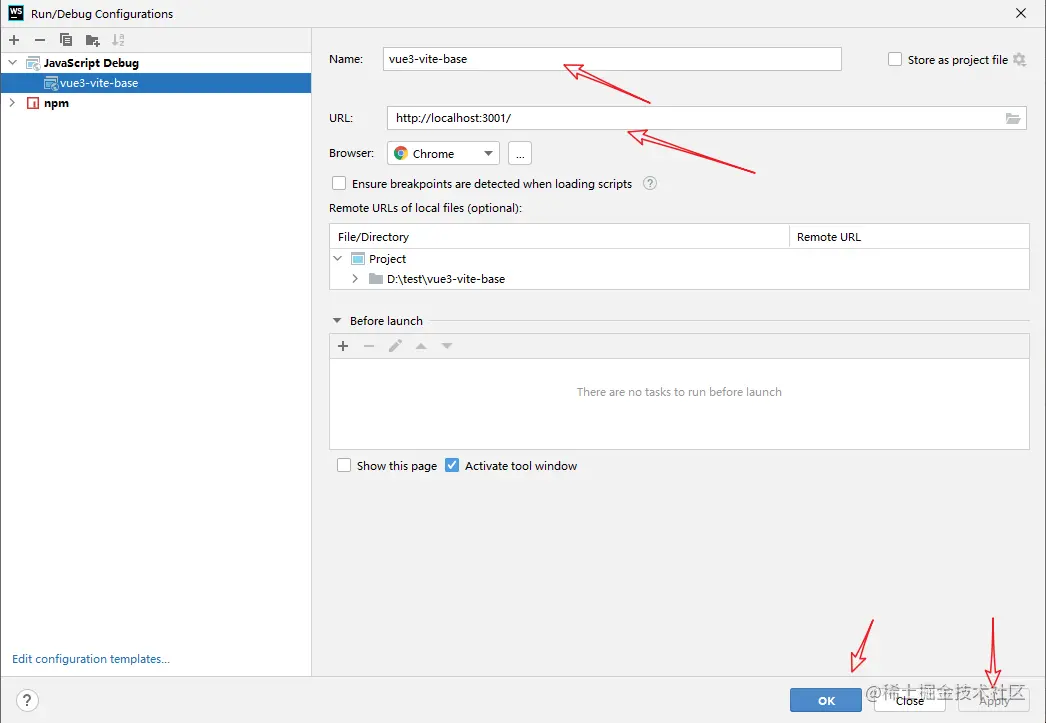
Task: Add a new run configuration
Action: click(x=14, y=40)
